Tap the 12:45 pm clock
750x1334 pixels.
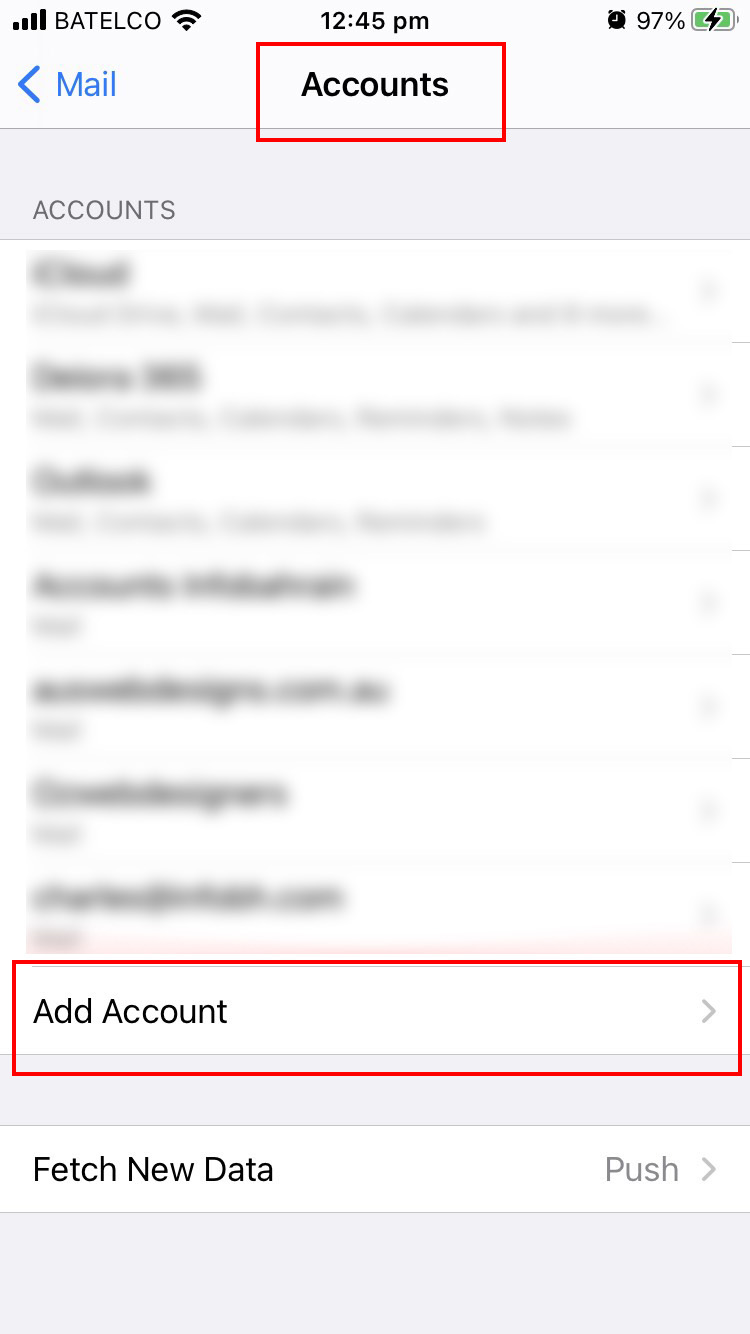(x=375, y=21)
